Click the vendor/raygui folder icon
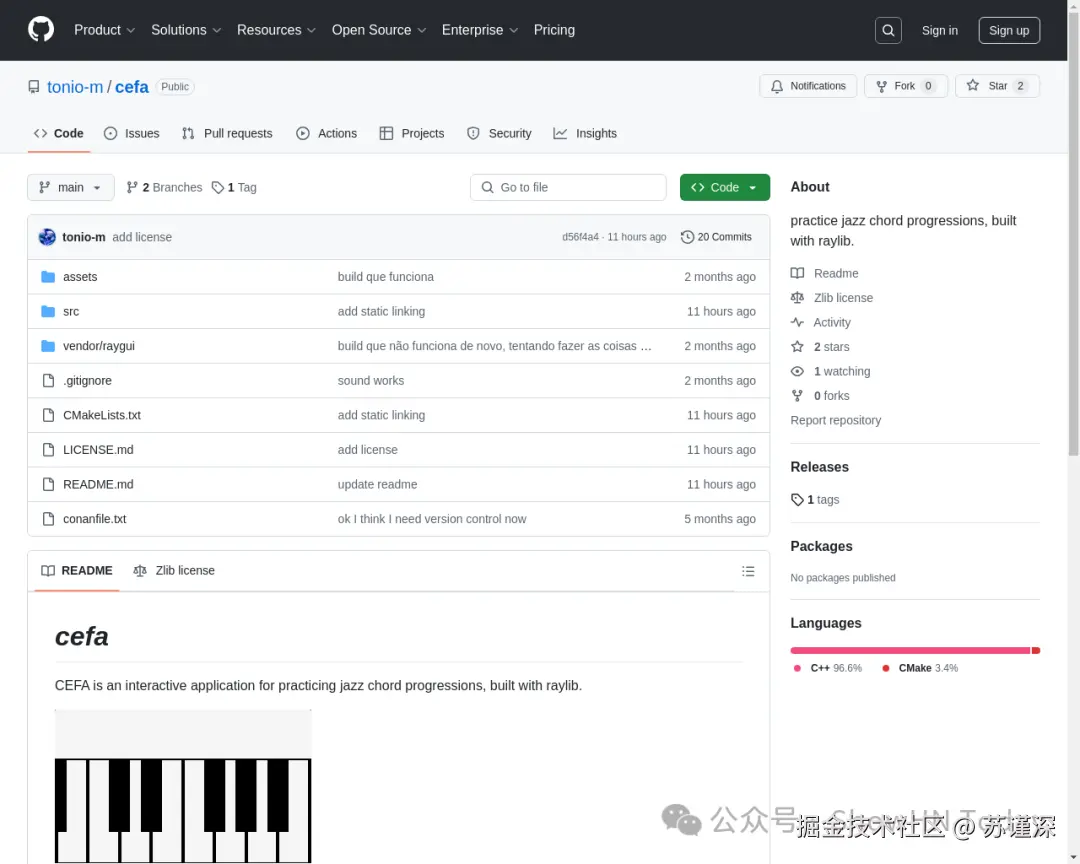The width and height of the screenshot is (1080, 864). [48, 346]
